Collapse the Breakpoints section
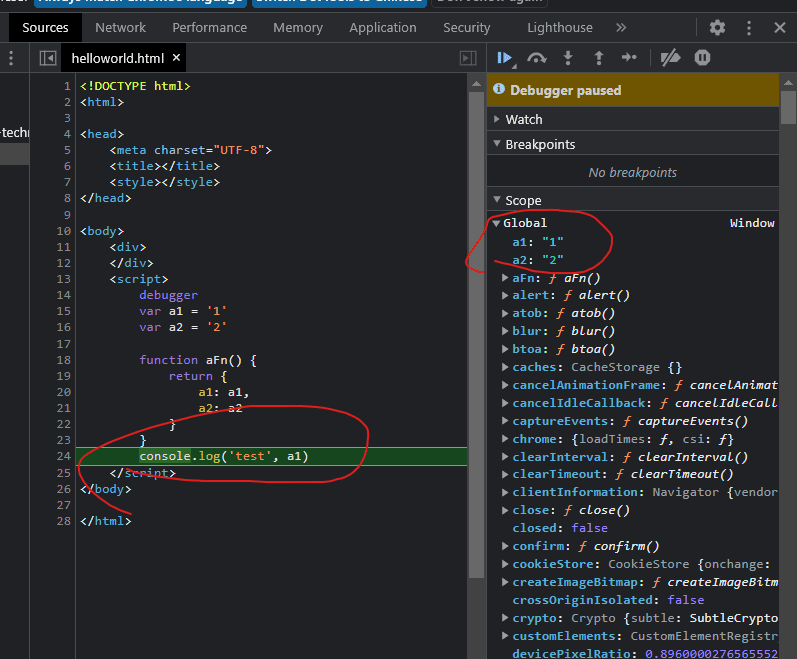Screen dimensions: 797x659 [540, 144]
